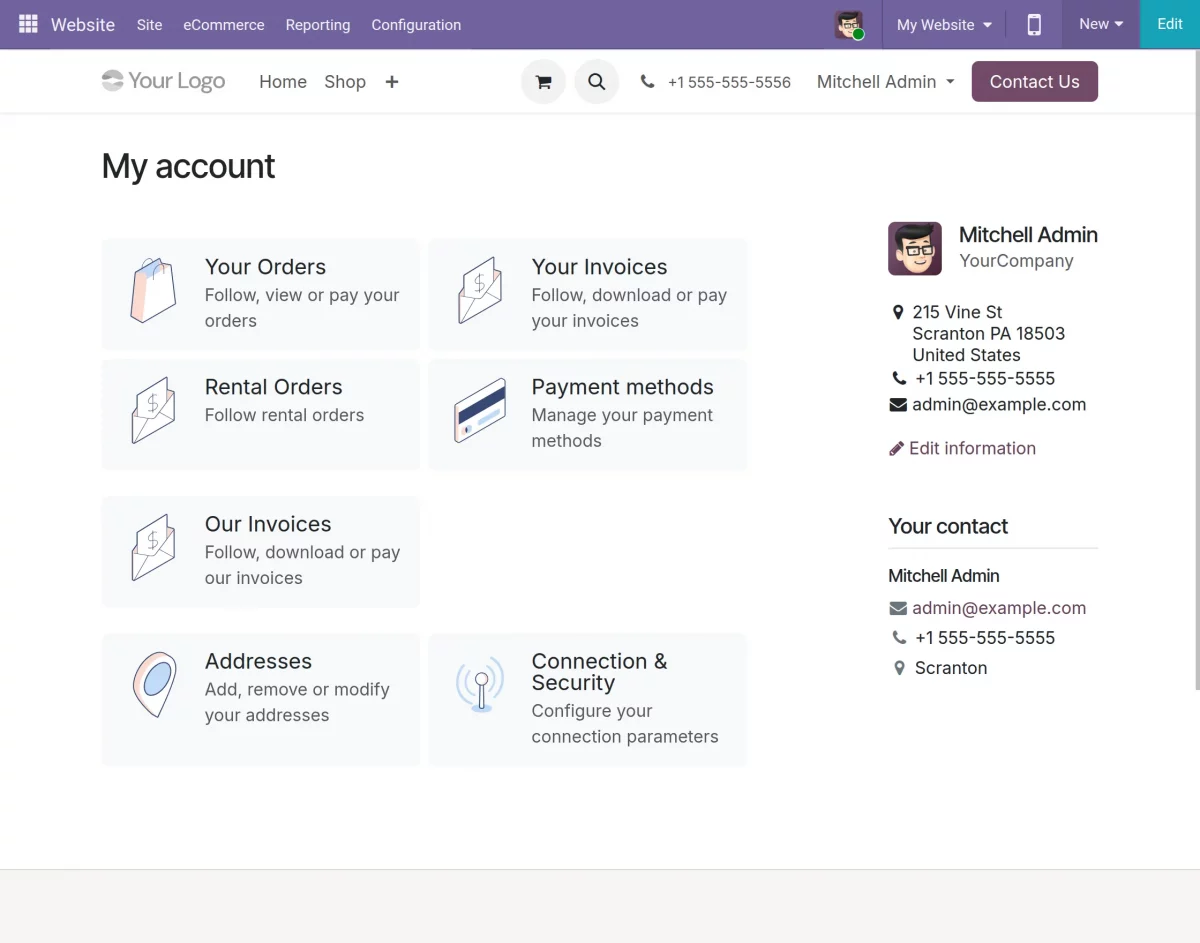Open the Site menu

tap(149, 25)
